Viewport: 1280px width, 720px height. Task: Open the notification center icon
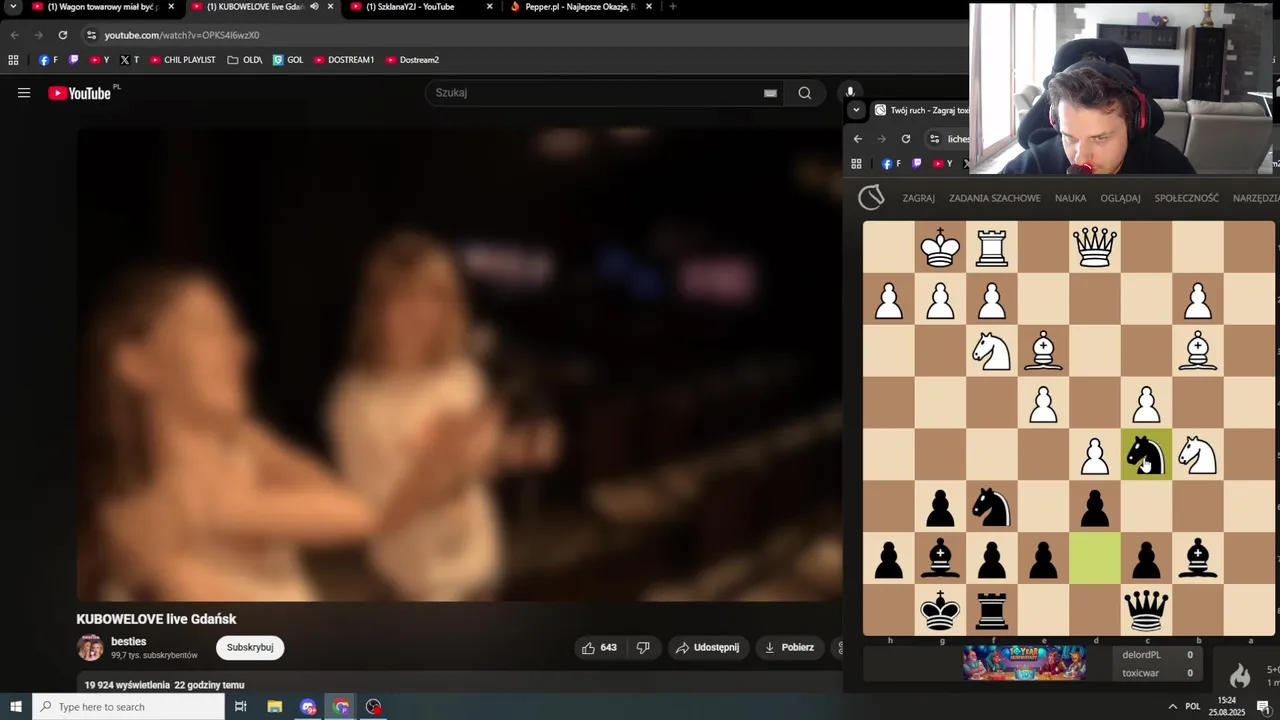coord(1263,707)
